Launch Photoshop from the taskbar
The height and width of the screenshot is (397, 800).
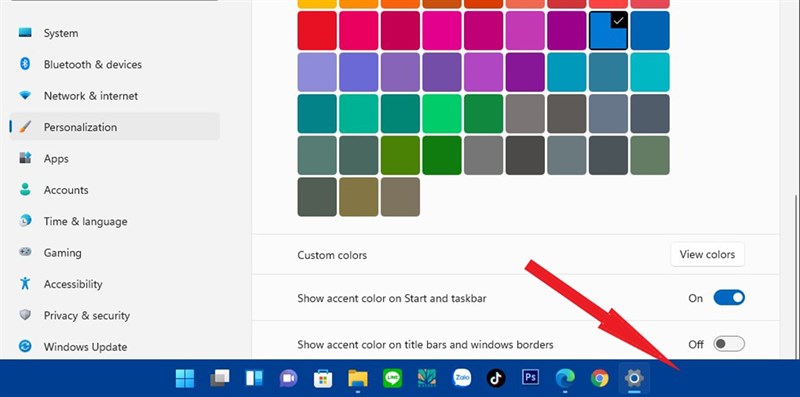[x=531, y=378]
